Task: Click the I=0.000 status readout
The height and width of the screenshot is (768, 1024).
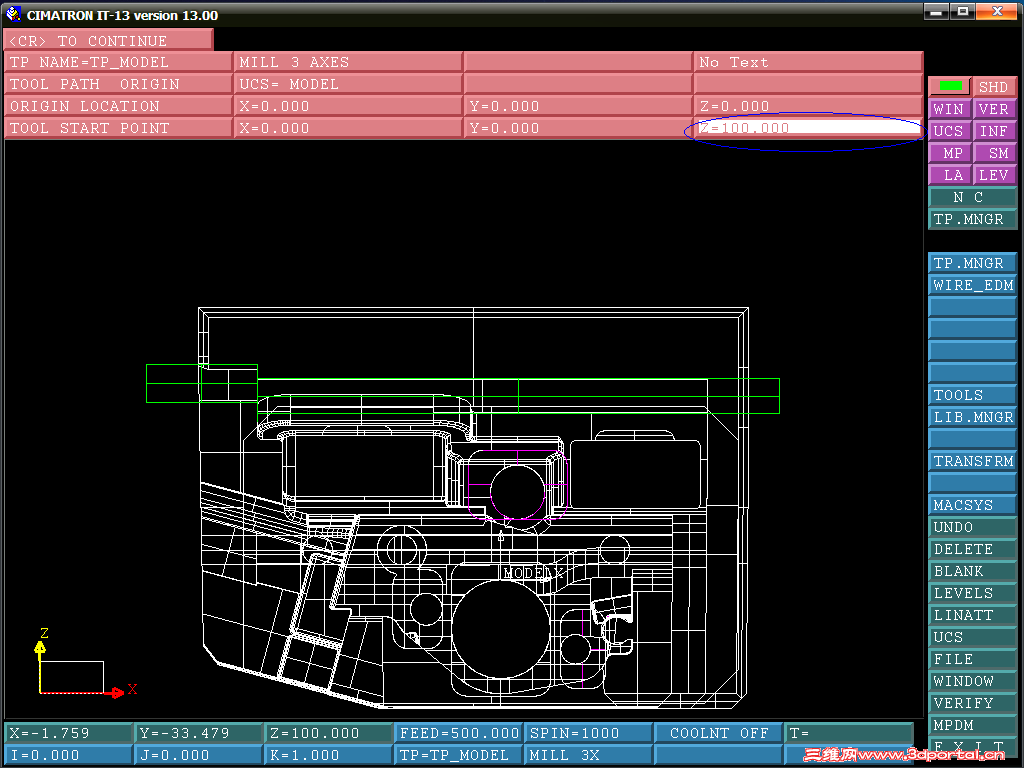Action: (x=69, y=756)
